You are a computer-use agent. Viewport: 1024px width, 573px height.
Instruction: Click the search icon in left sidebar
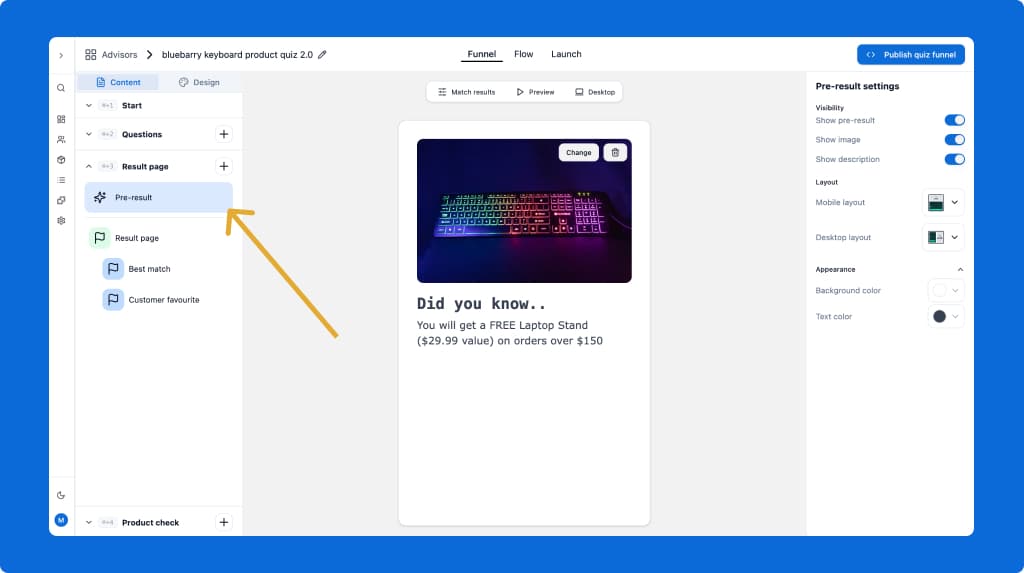click(x=61, y=88)
